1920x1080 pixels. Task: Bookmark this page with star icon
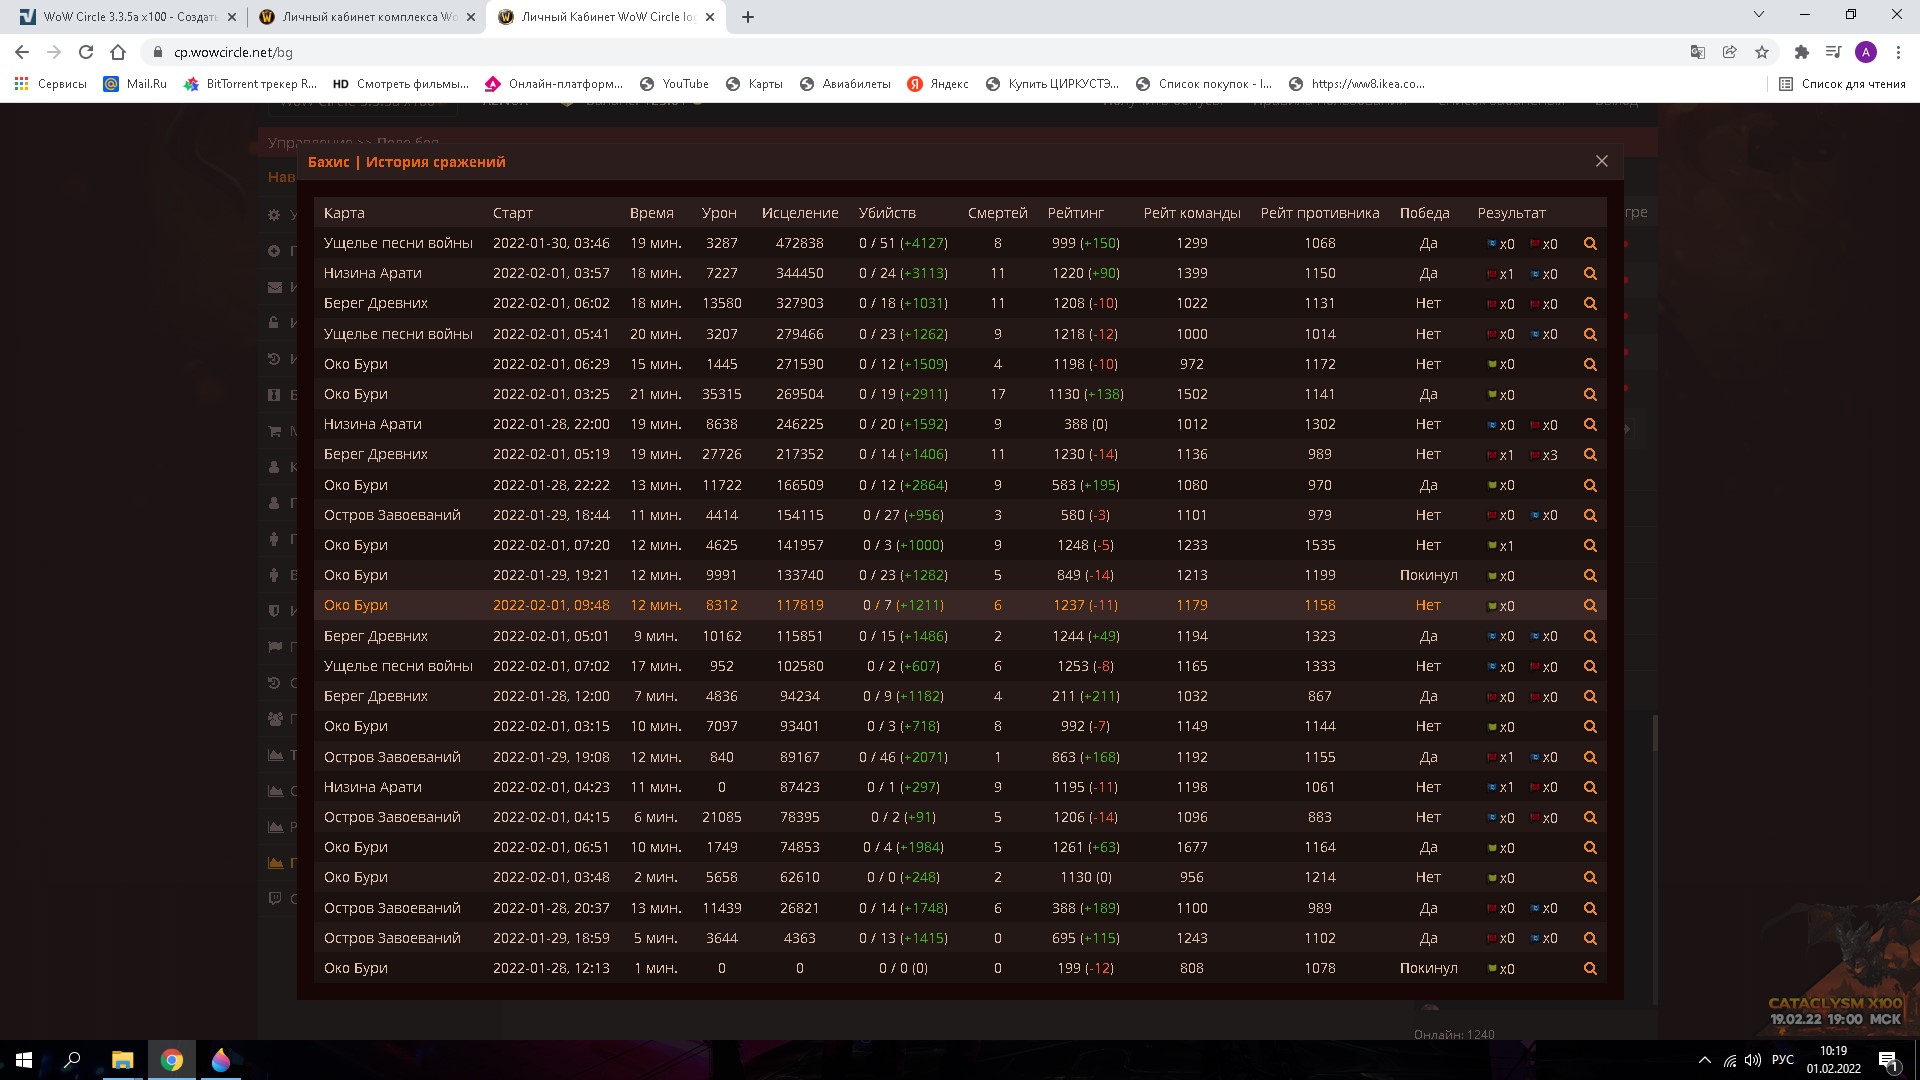pyautogui.click(x=1762, y=52)
